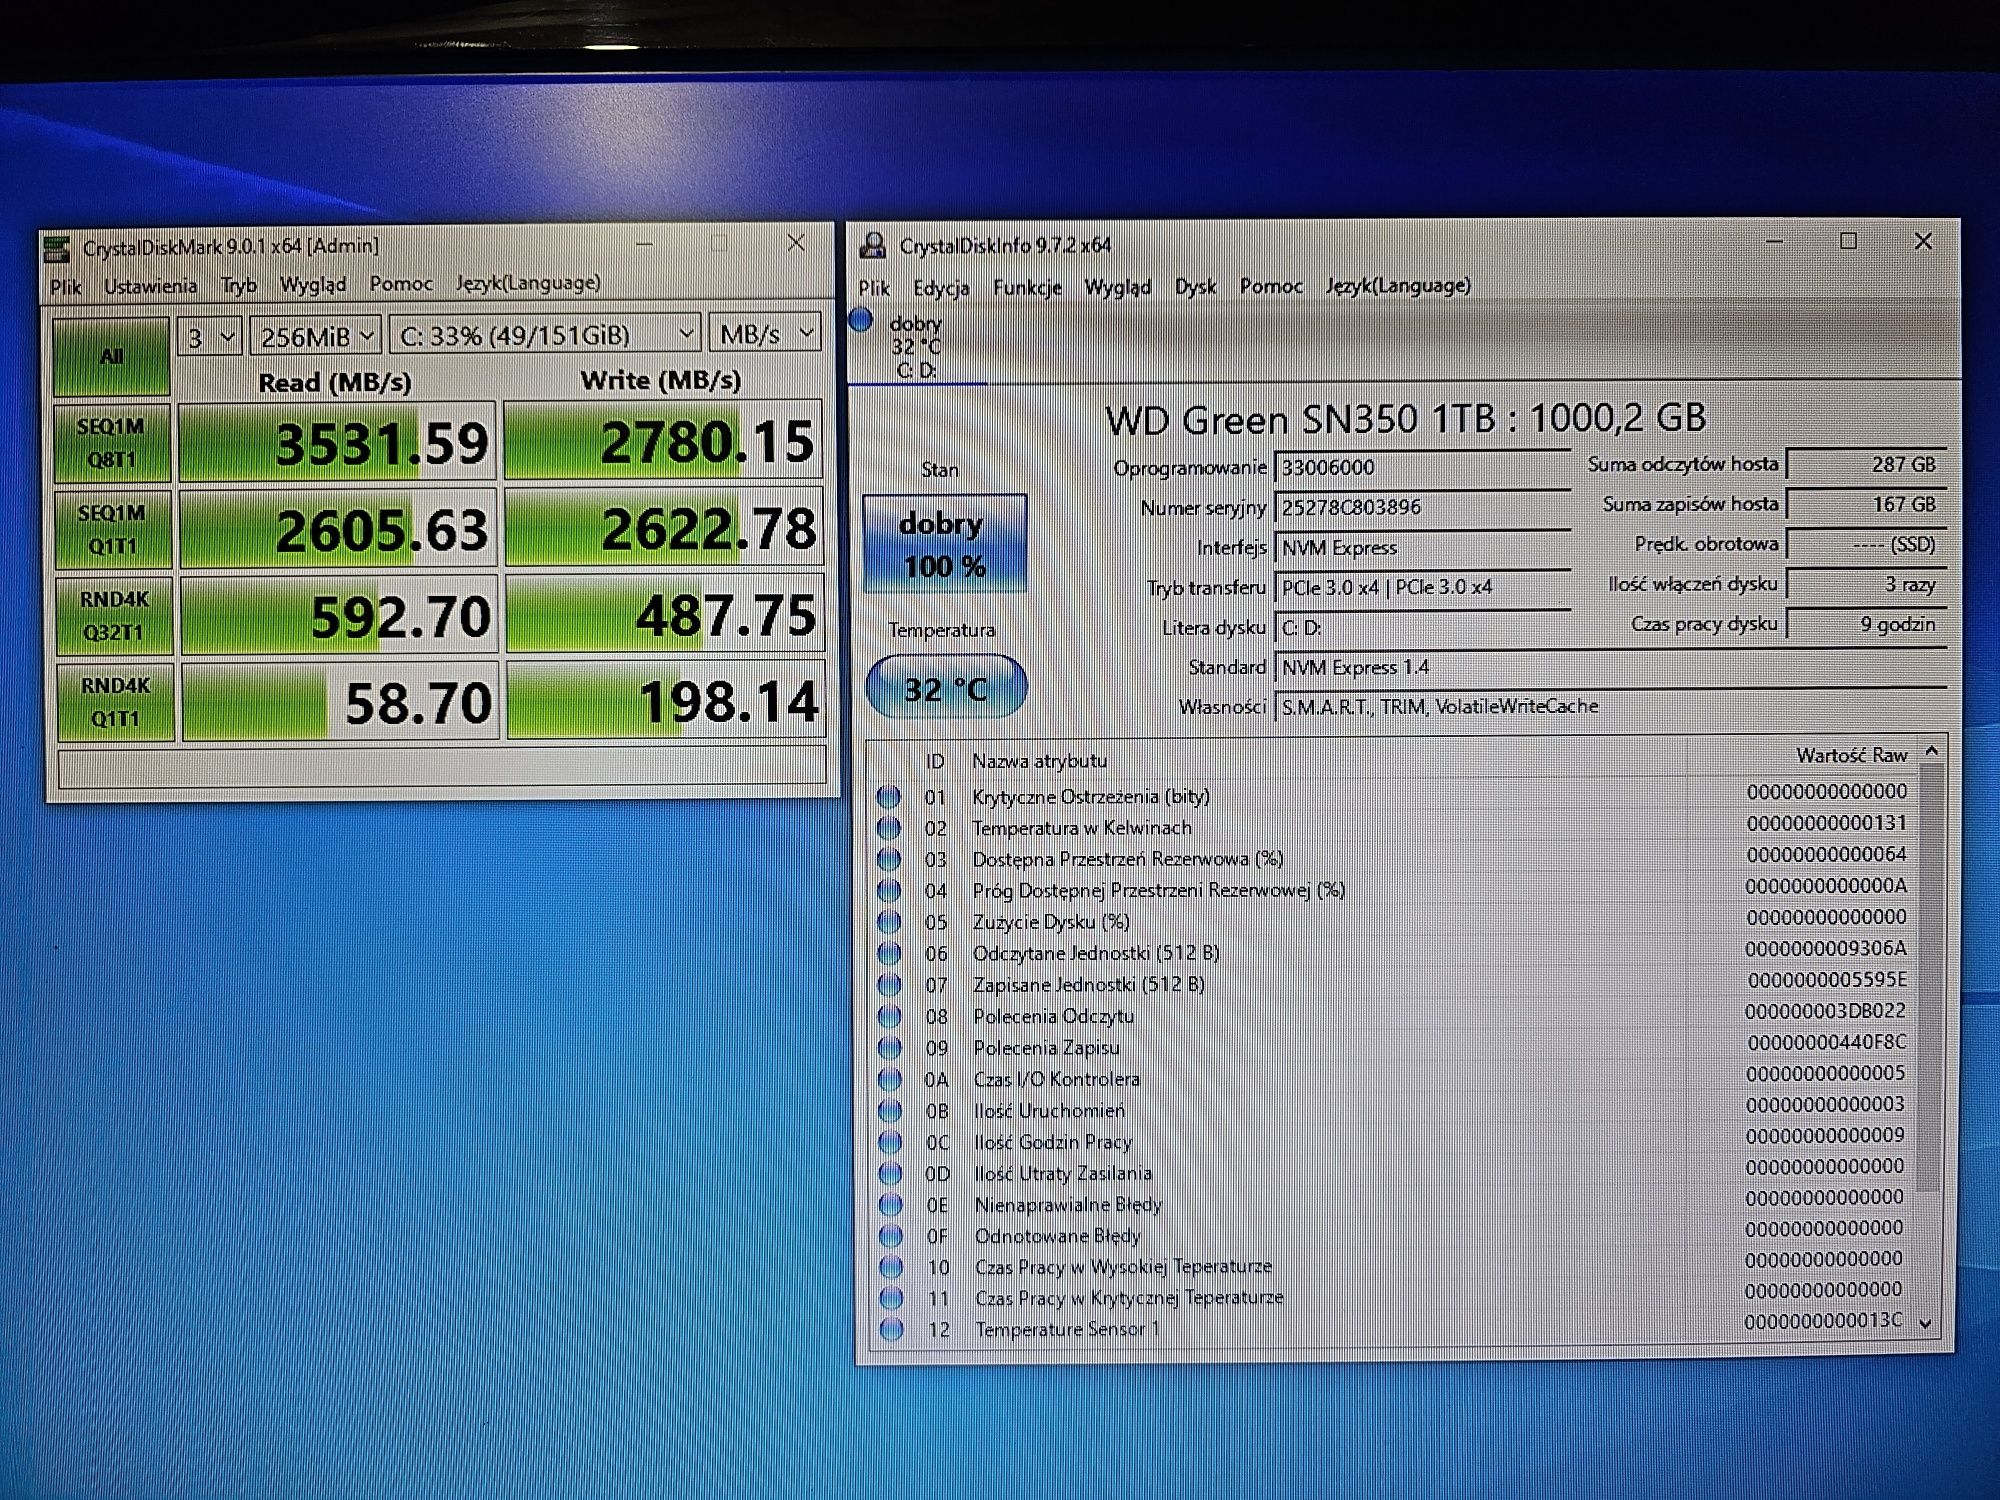The image size is (2000, 1500).
Task: Select the Odczytane Jednostki (512 B) row
Action: click(x=1392, y=952)
